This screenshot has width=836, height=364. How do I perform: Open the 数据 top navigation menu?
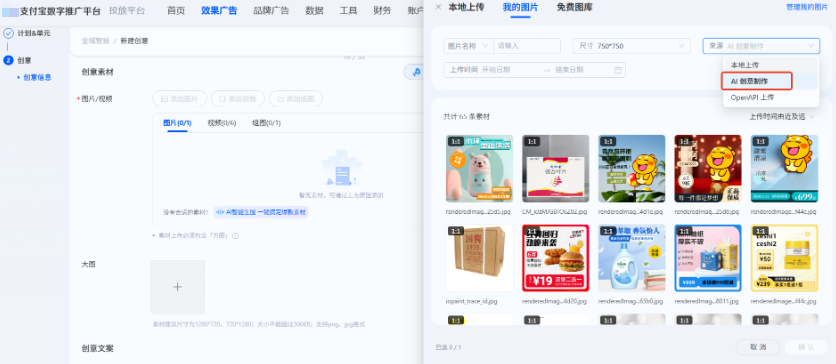click(x=315, y=11)
